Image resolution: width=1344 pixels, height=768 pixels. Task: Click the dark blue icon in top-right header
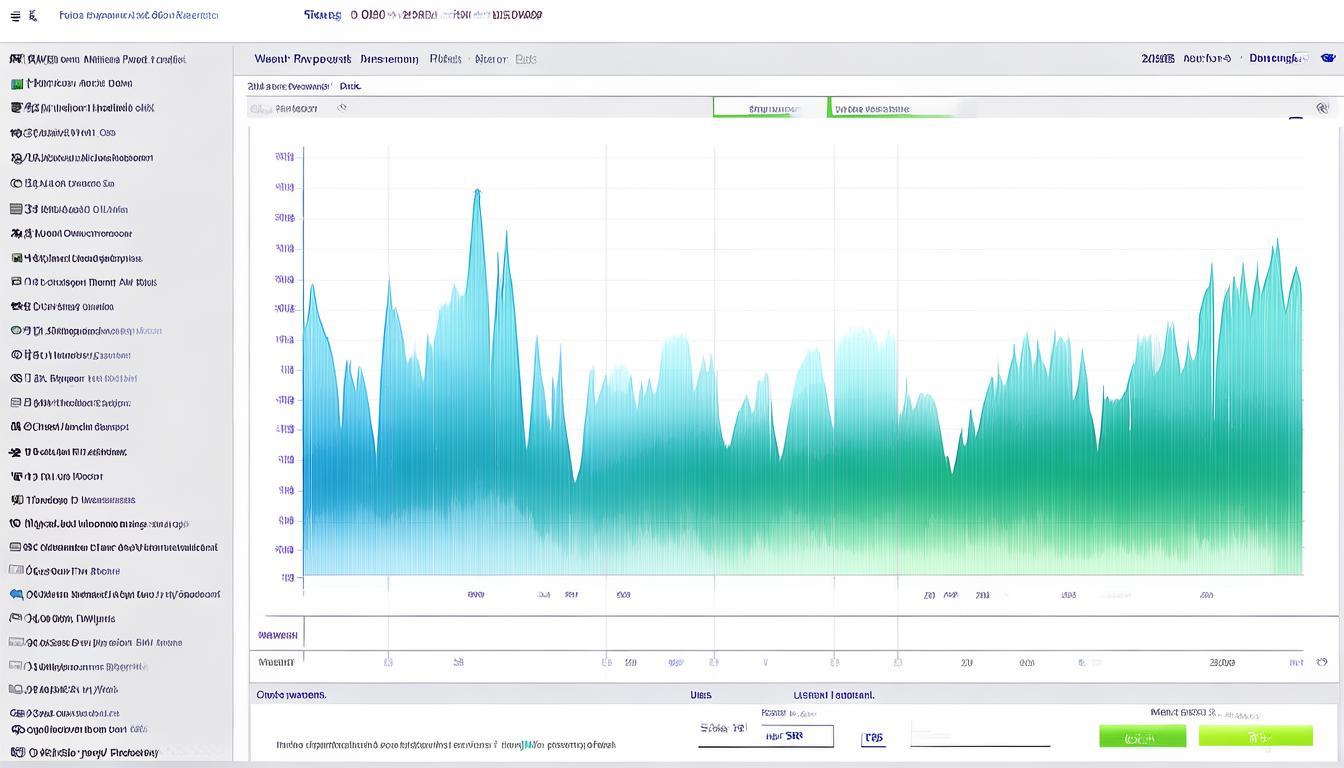(x=1328, y=58)
